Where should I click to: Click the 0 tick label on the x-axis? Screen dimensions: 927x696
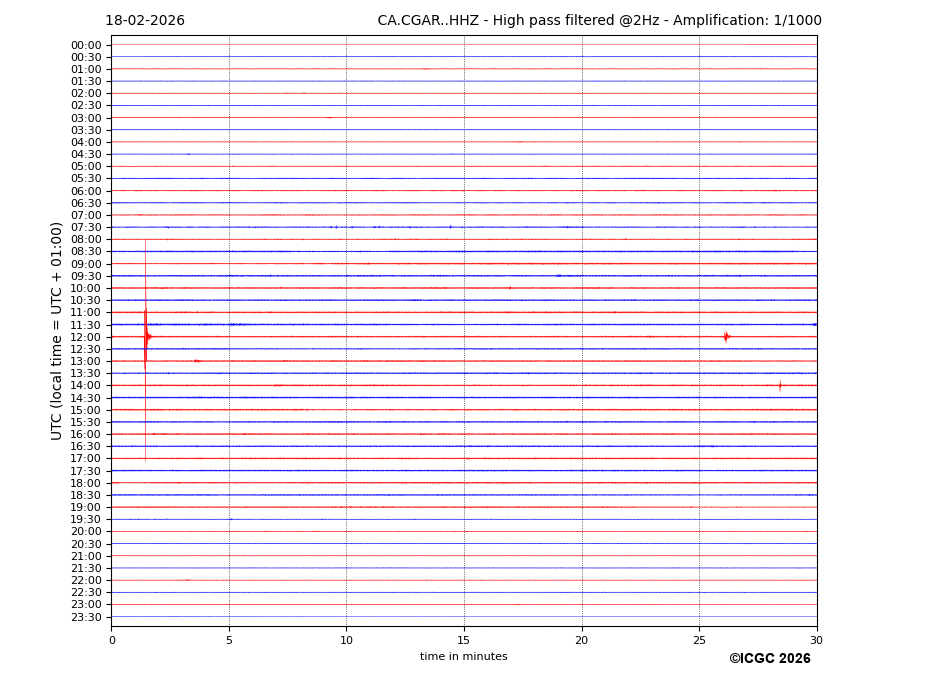112,640
